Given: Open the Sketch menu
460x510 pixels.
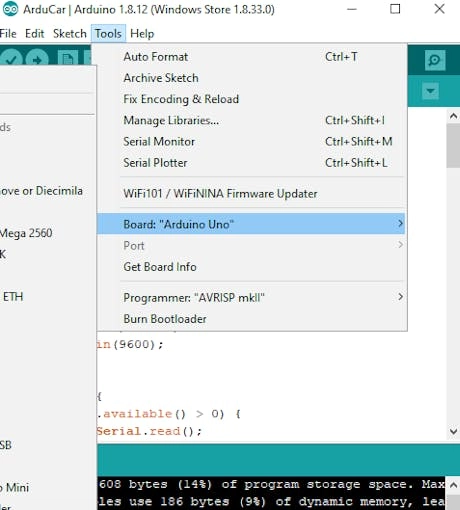Looking at the screenshot, I should pyautogui.click(x=70, y=34).
